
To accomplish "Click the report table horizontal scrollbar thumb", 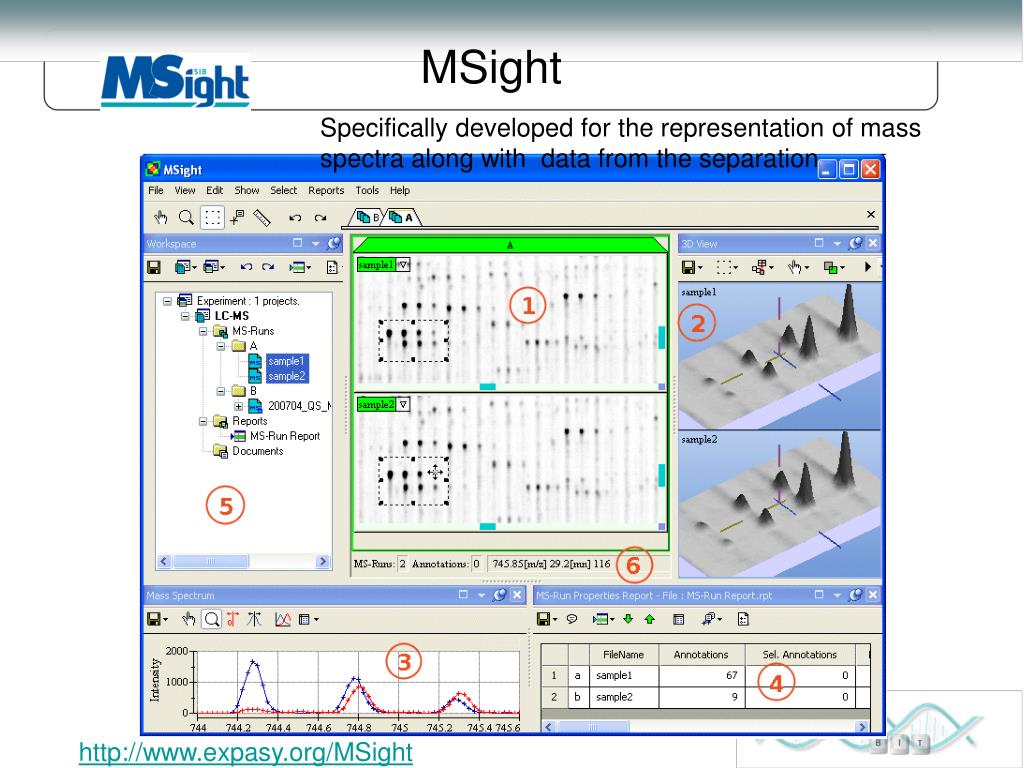I will point(592,727).
